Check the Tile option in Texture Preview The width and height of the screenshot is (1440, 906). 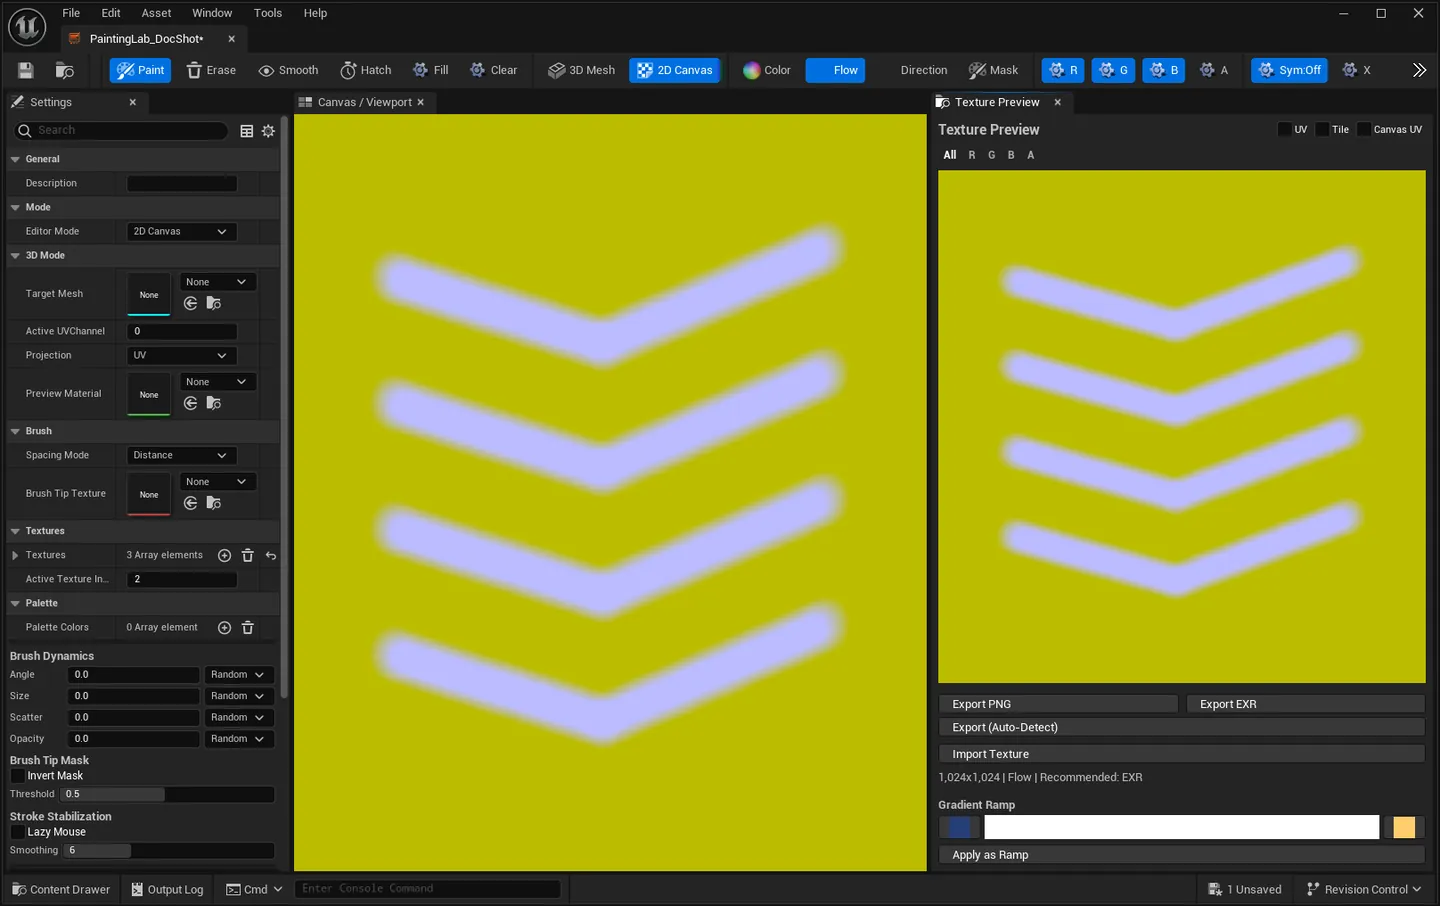coord(1322,129)
